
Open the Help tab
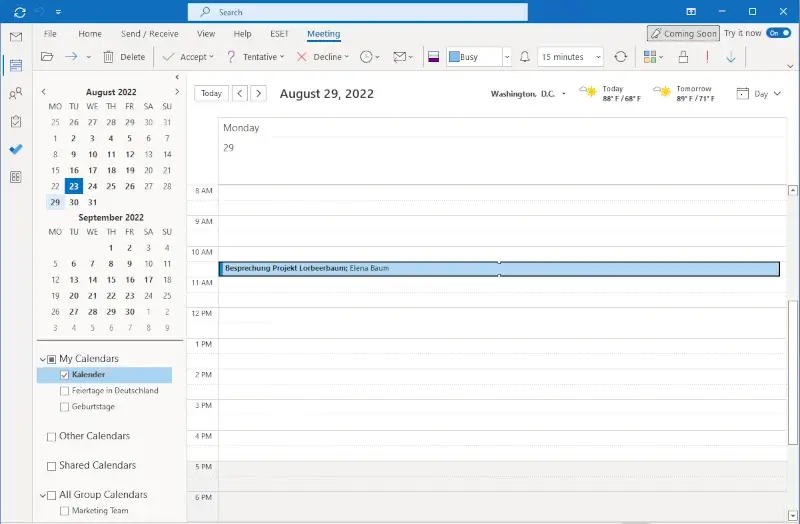point(242,34)
